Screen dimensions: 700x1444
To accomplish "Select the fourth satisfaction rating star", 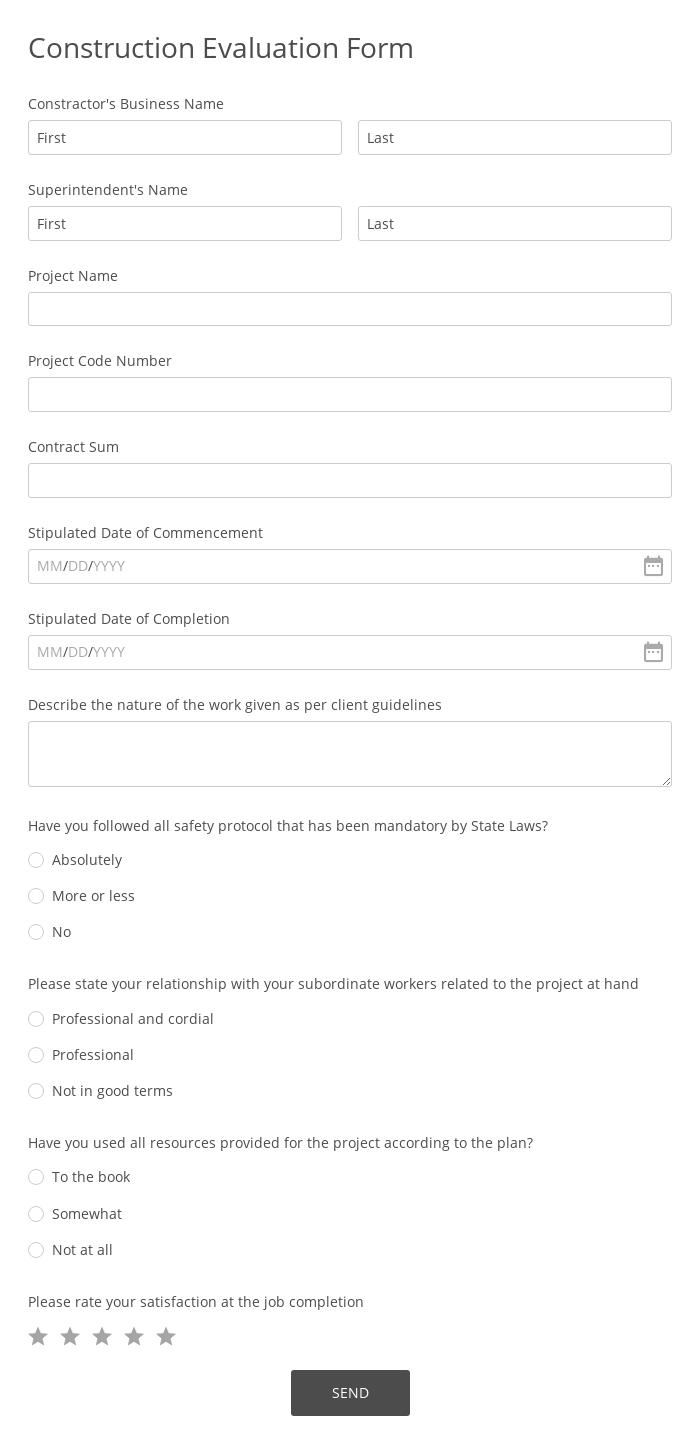I will pyautogui.click(x=134, y=1336).
